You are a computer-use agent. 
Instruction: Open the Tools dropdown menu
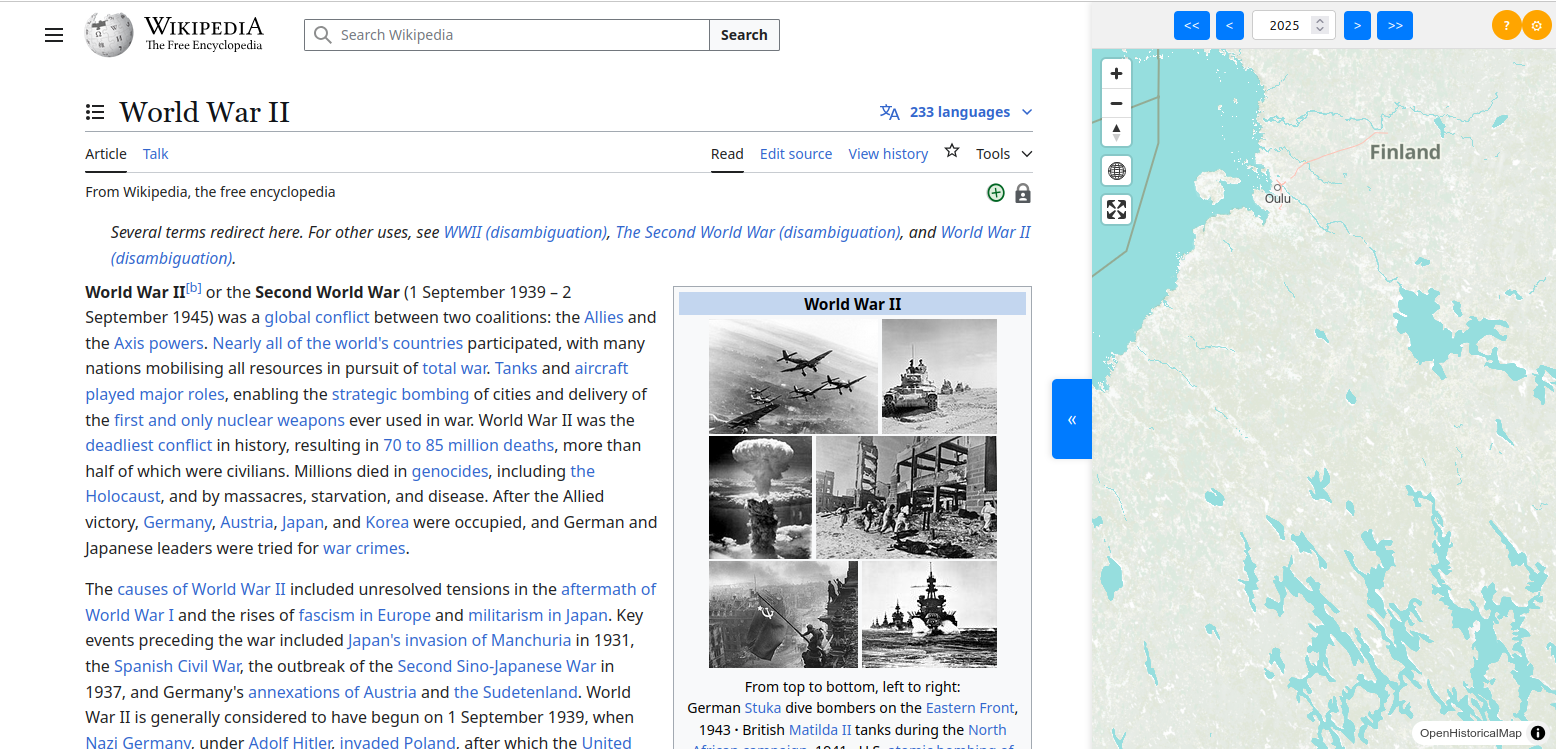tap(1004, 153)
